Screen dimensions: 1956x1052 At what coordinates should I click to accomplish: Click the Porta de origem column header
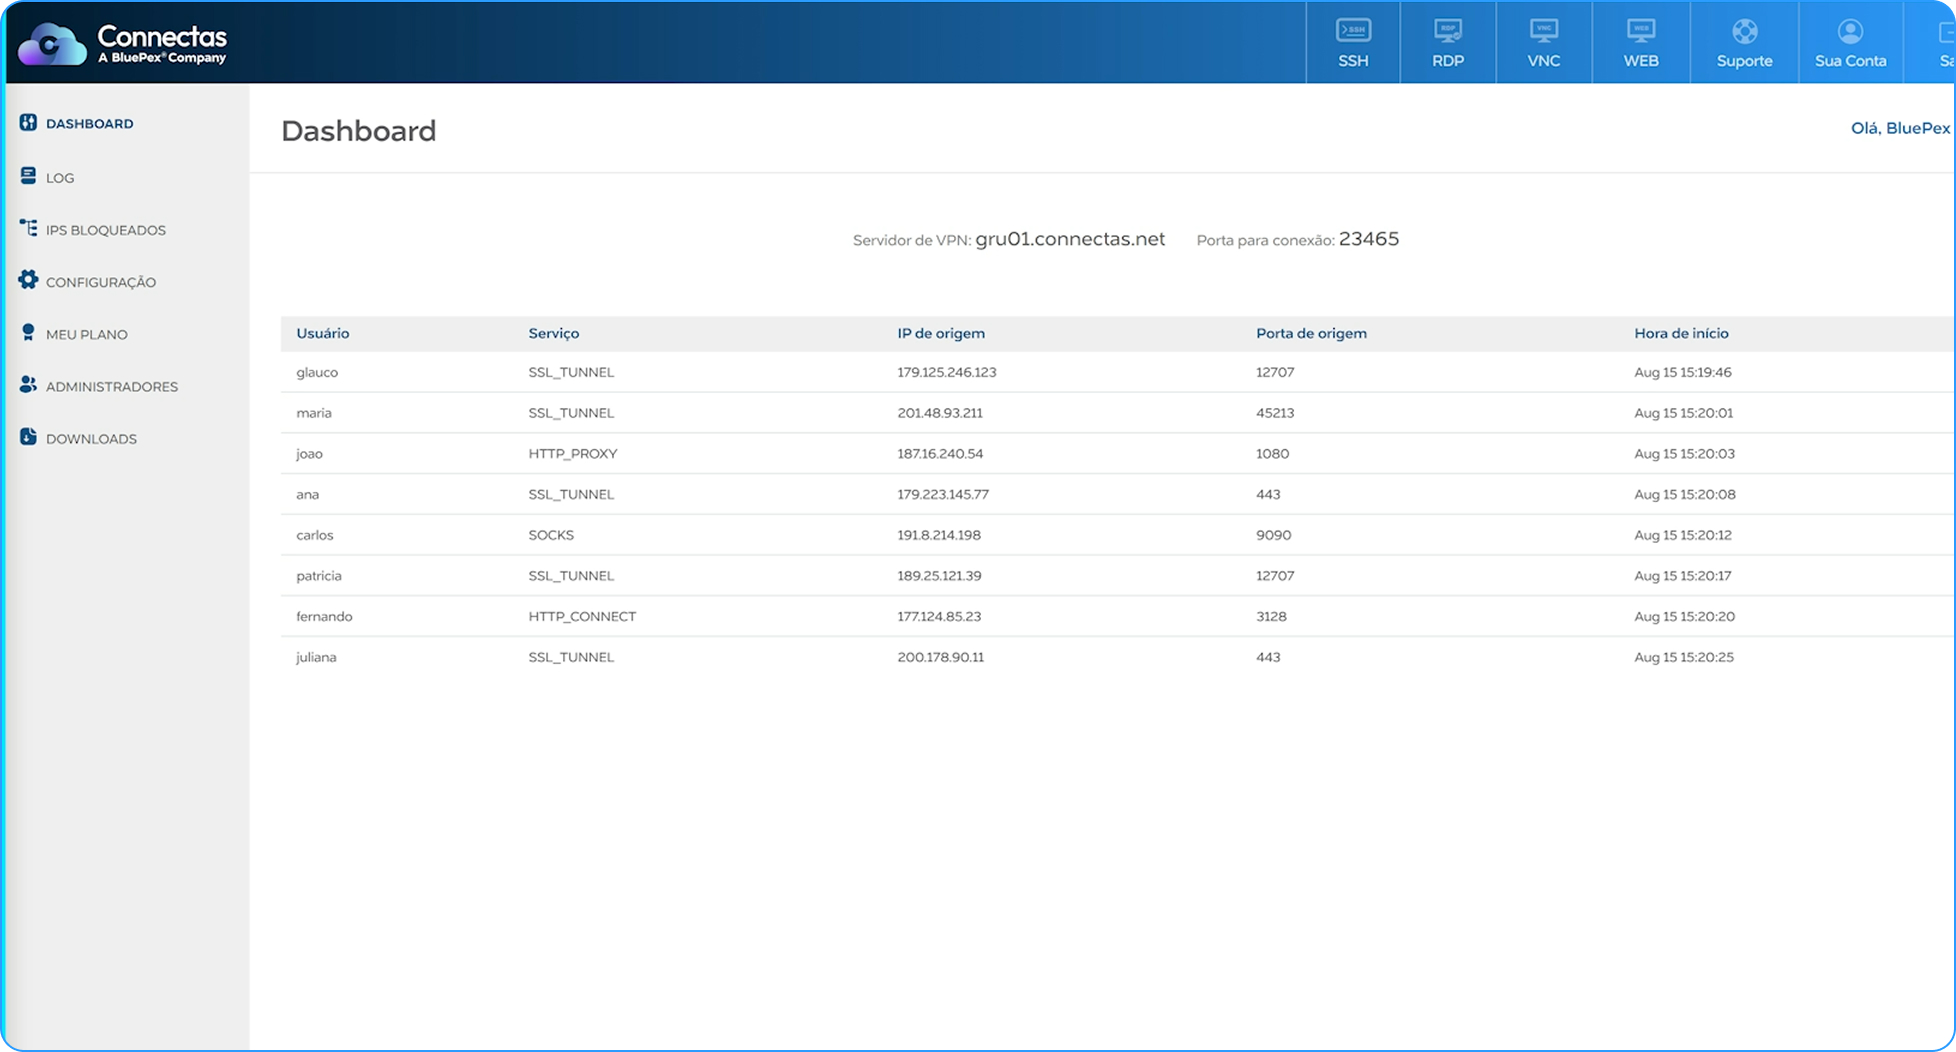[x=1311, y=333]
